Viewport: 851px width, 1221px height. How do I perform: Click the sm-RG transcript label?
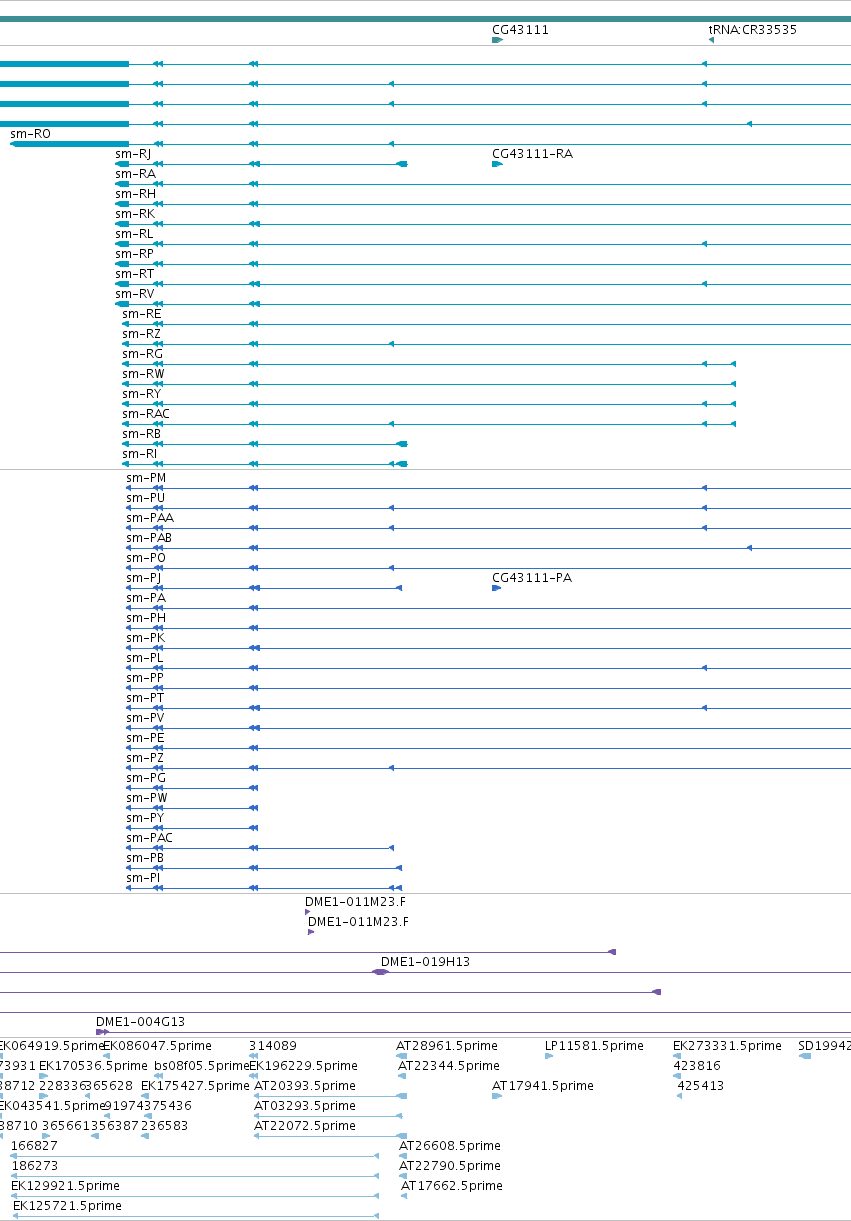click(142, 354)
